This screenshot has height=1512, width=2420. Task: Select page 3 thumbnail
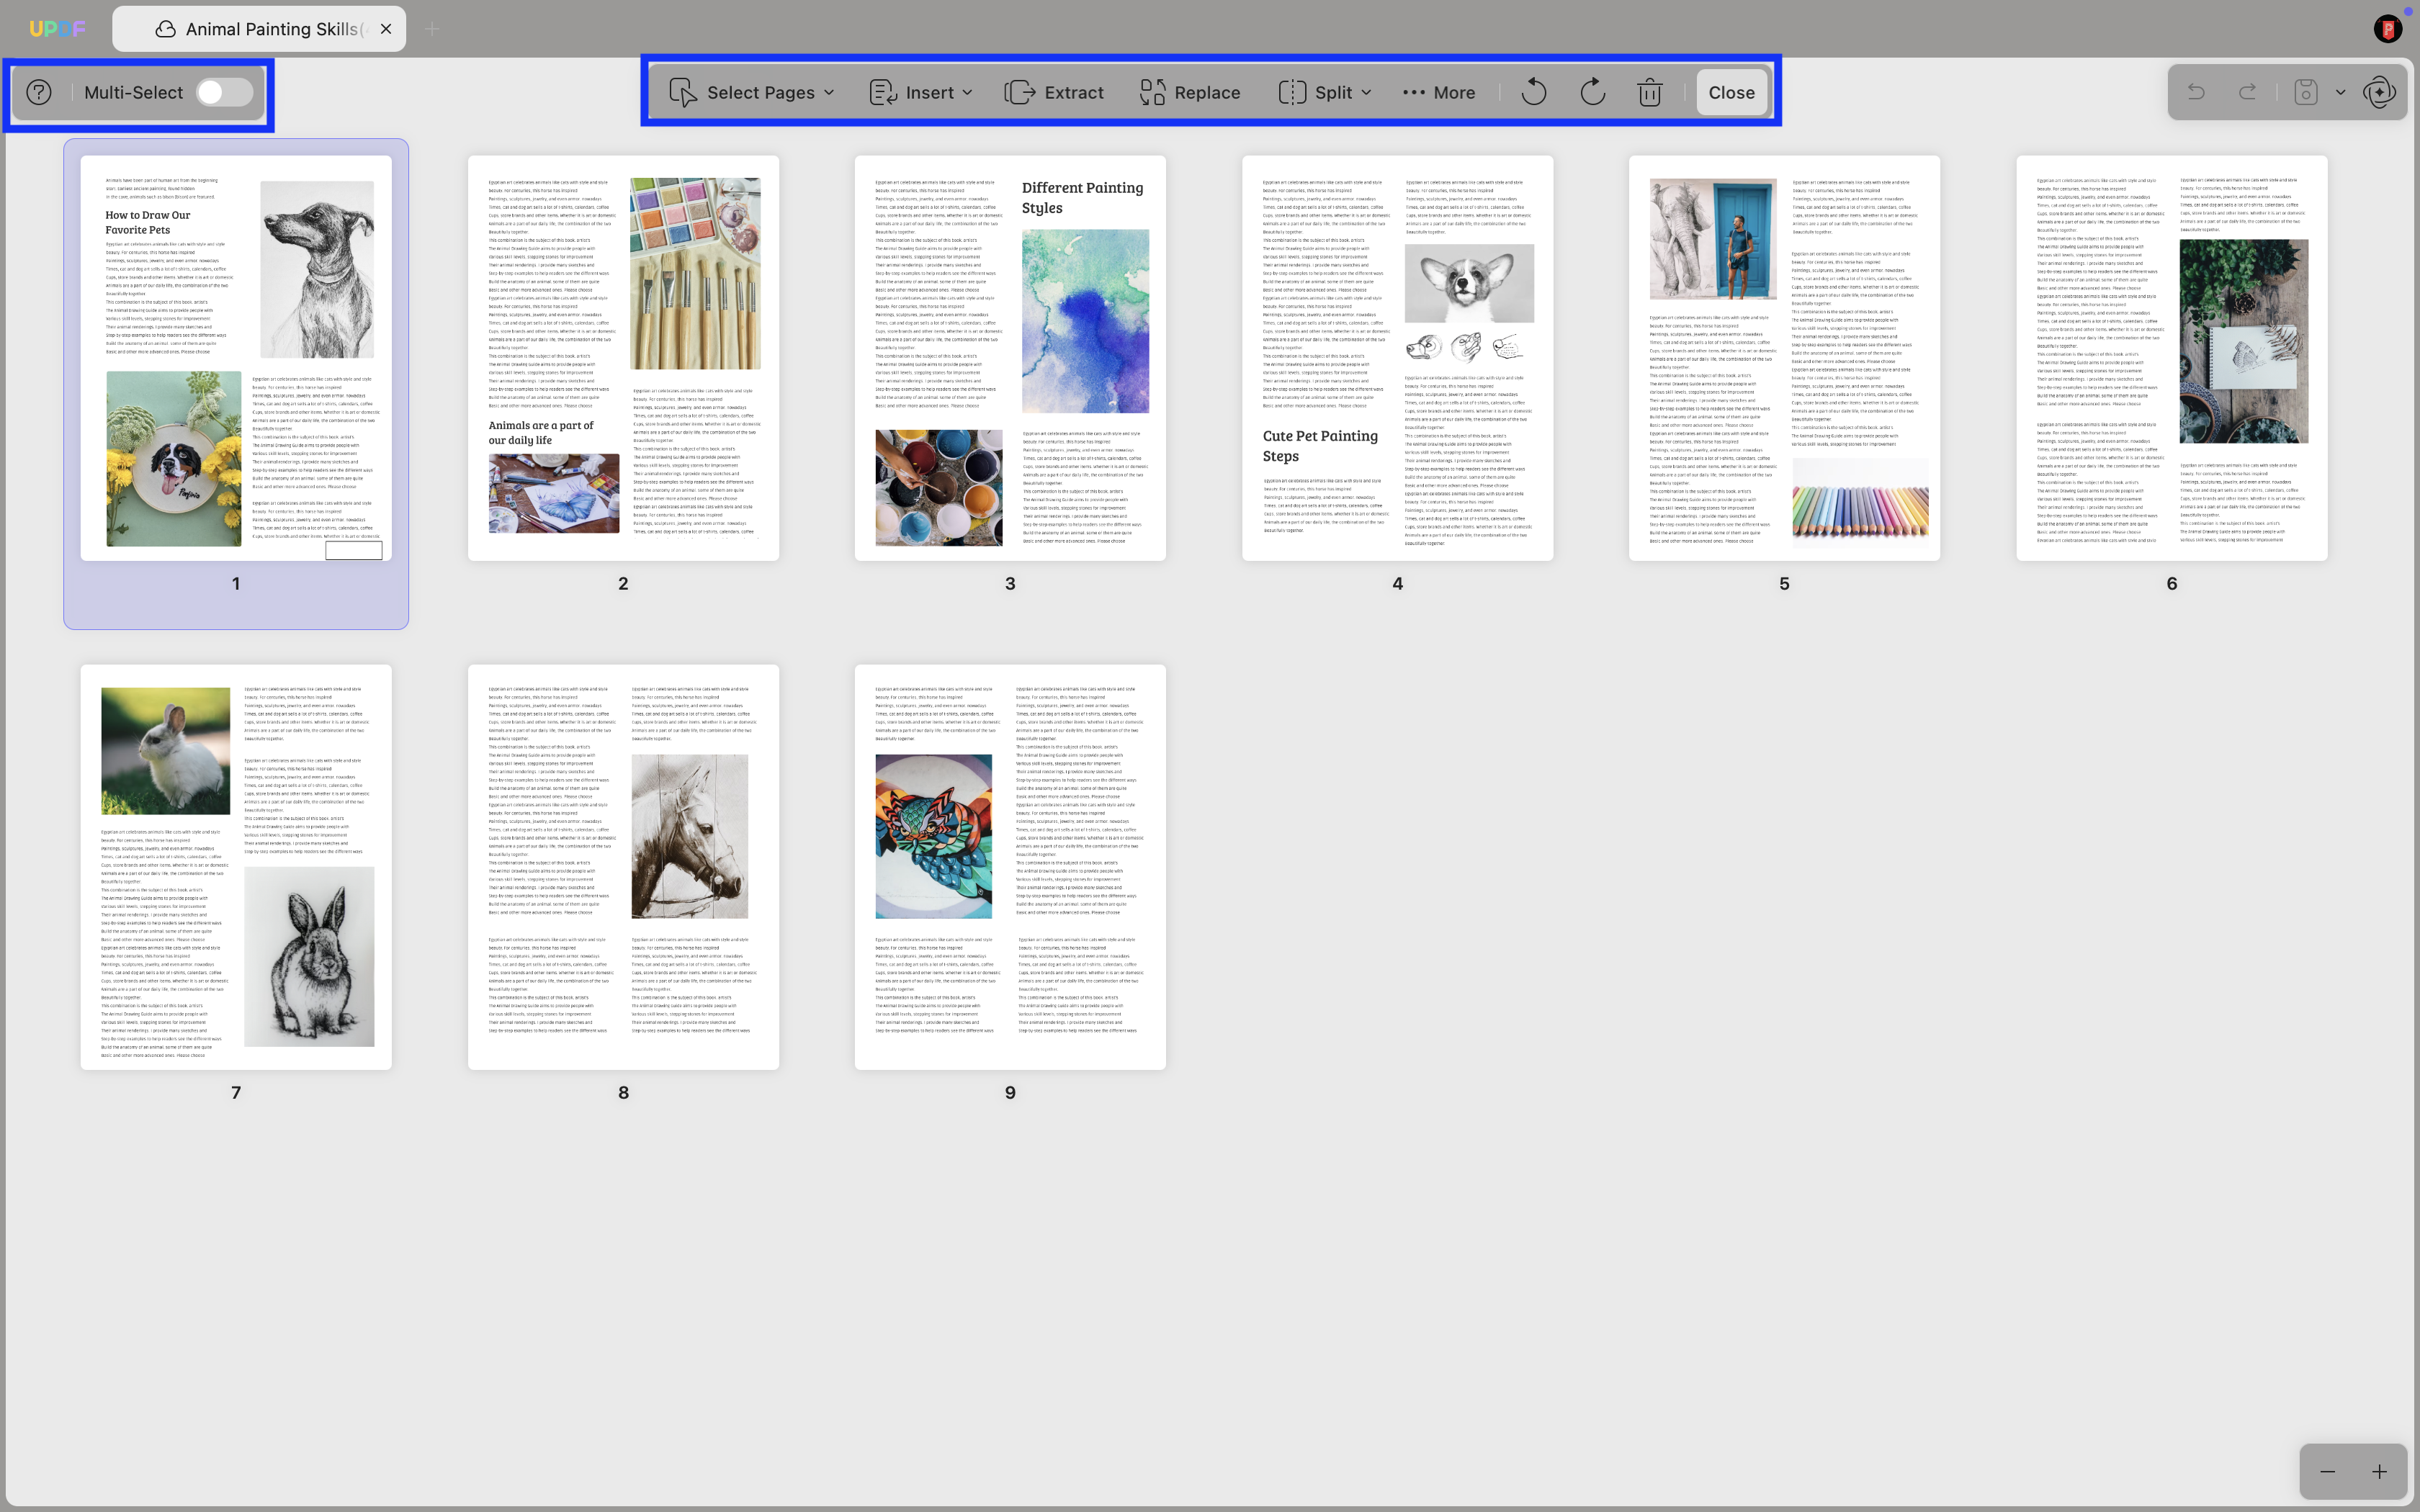click(x=1010, y=357)
